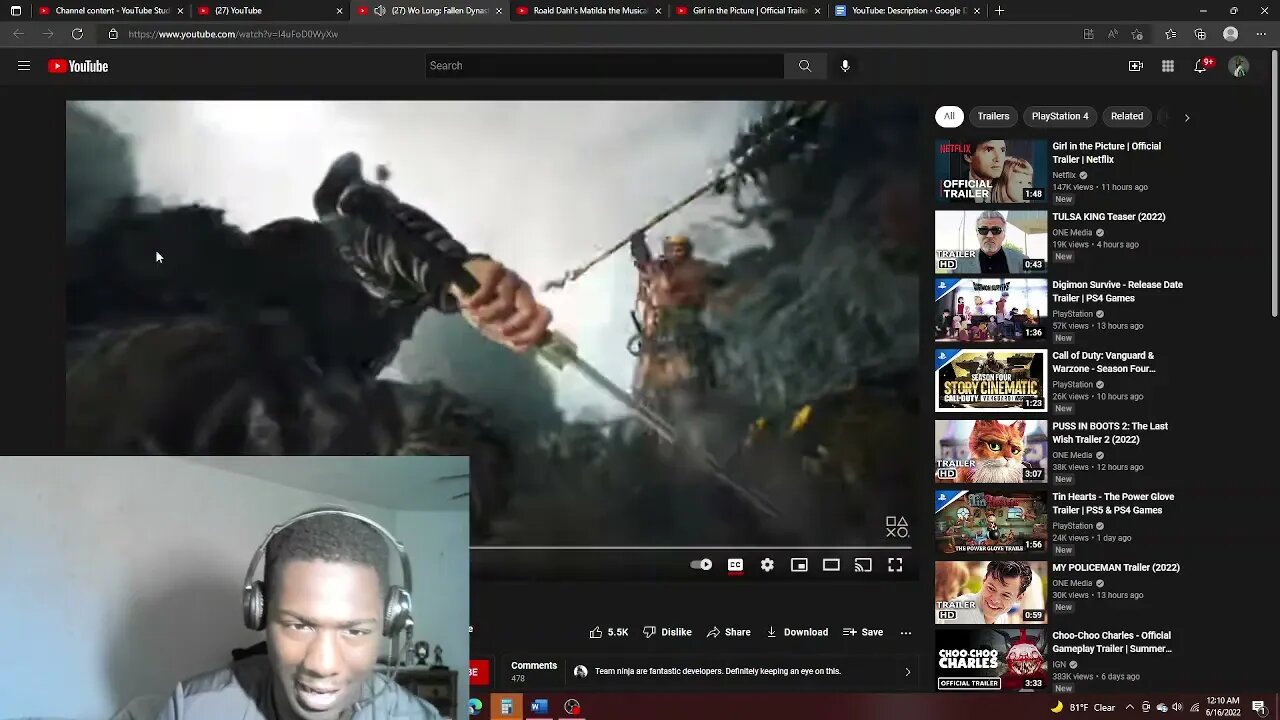Image resolution: width=1280 pixels, height=720 pixels.
Task: Show more filter chips with right arrow
Action: (1187, 117)
